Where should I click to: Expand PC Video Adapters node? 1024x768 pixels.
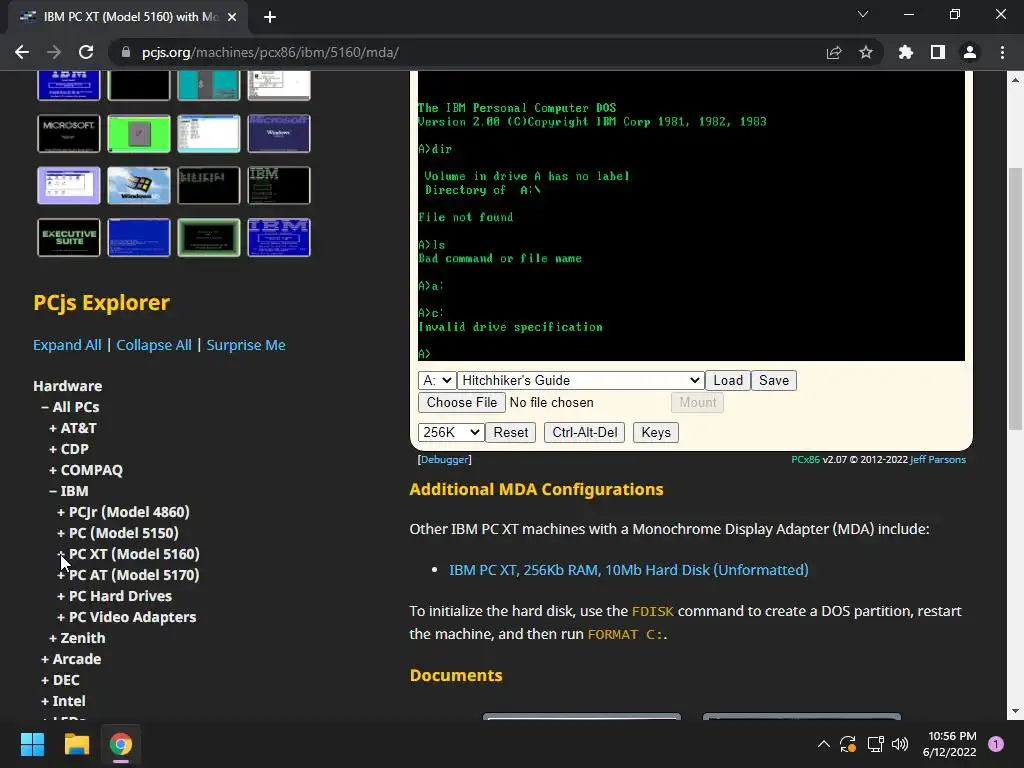pos(61,616)
